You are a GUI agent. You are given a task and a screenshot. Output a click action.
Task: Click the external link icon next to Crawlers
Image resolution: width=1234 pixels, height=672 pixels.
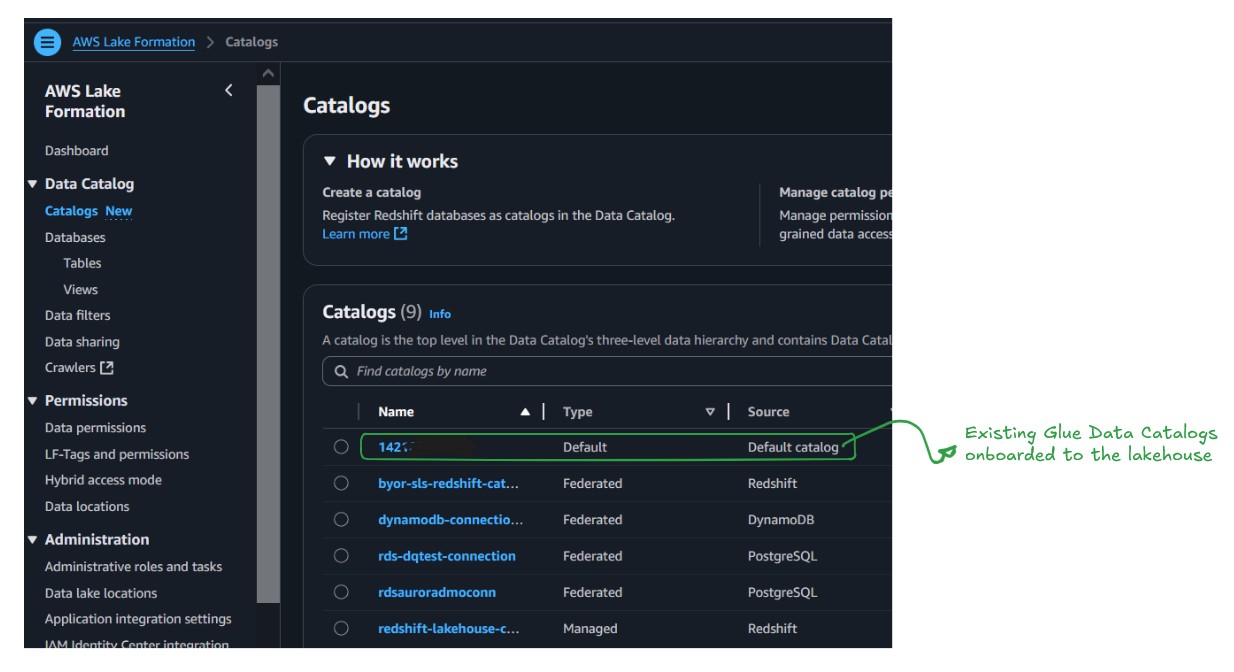(x=107, y=368)
